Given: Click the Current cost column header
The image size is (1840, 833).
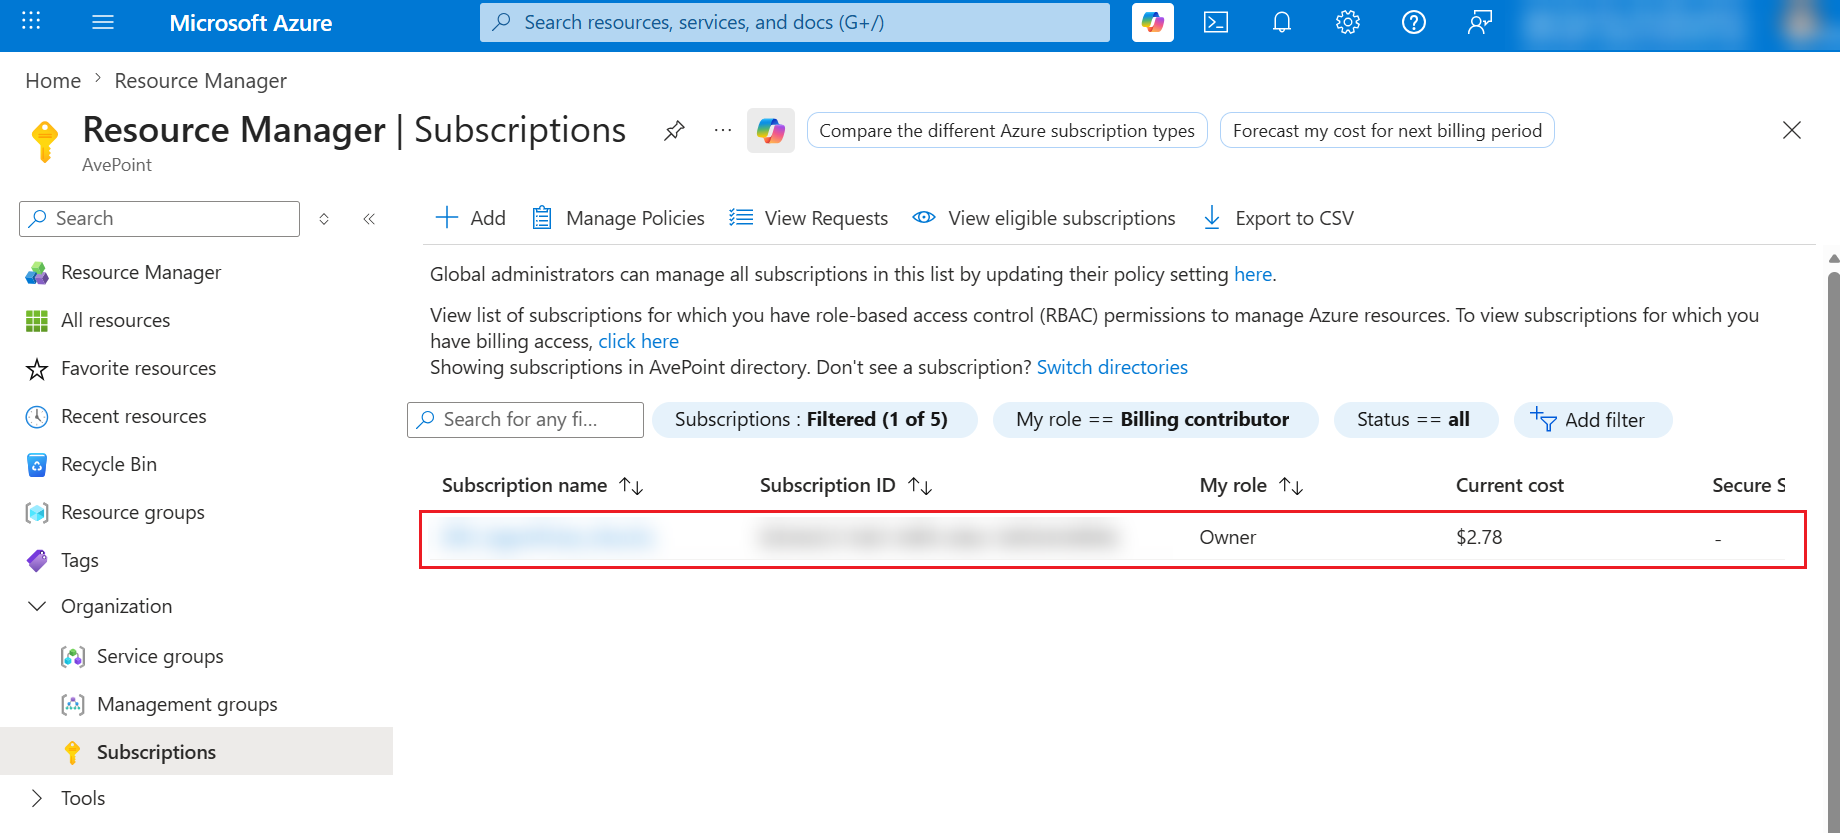Looking at the screenshot, I should click(x=1509, y=485).
